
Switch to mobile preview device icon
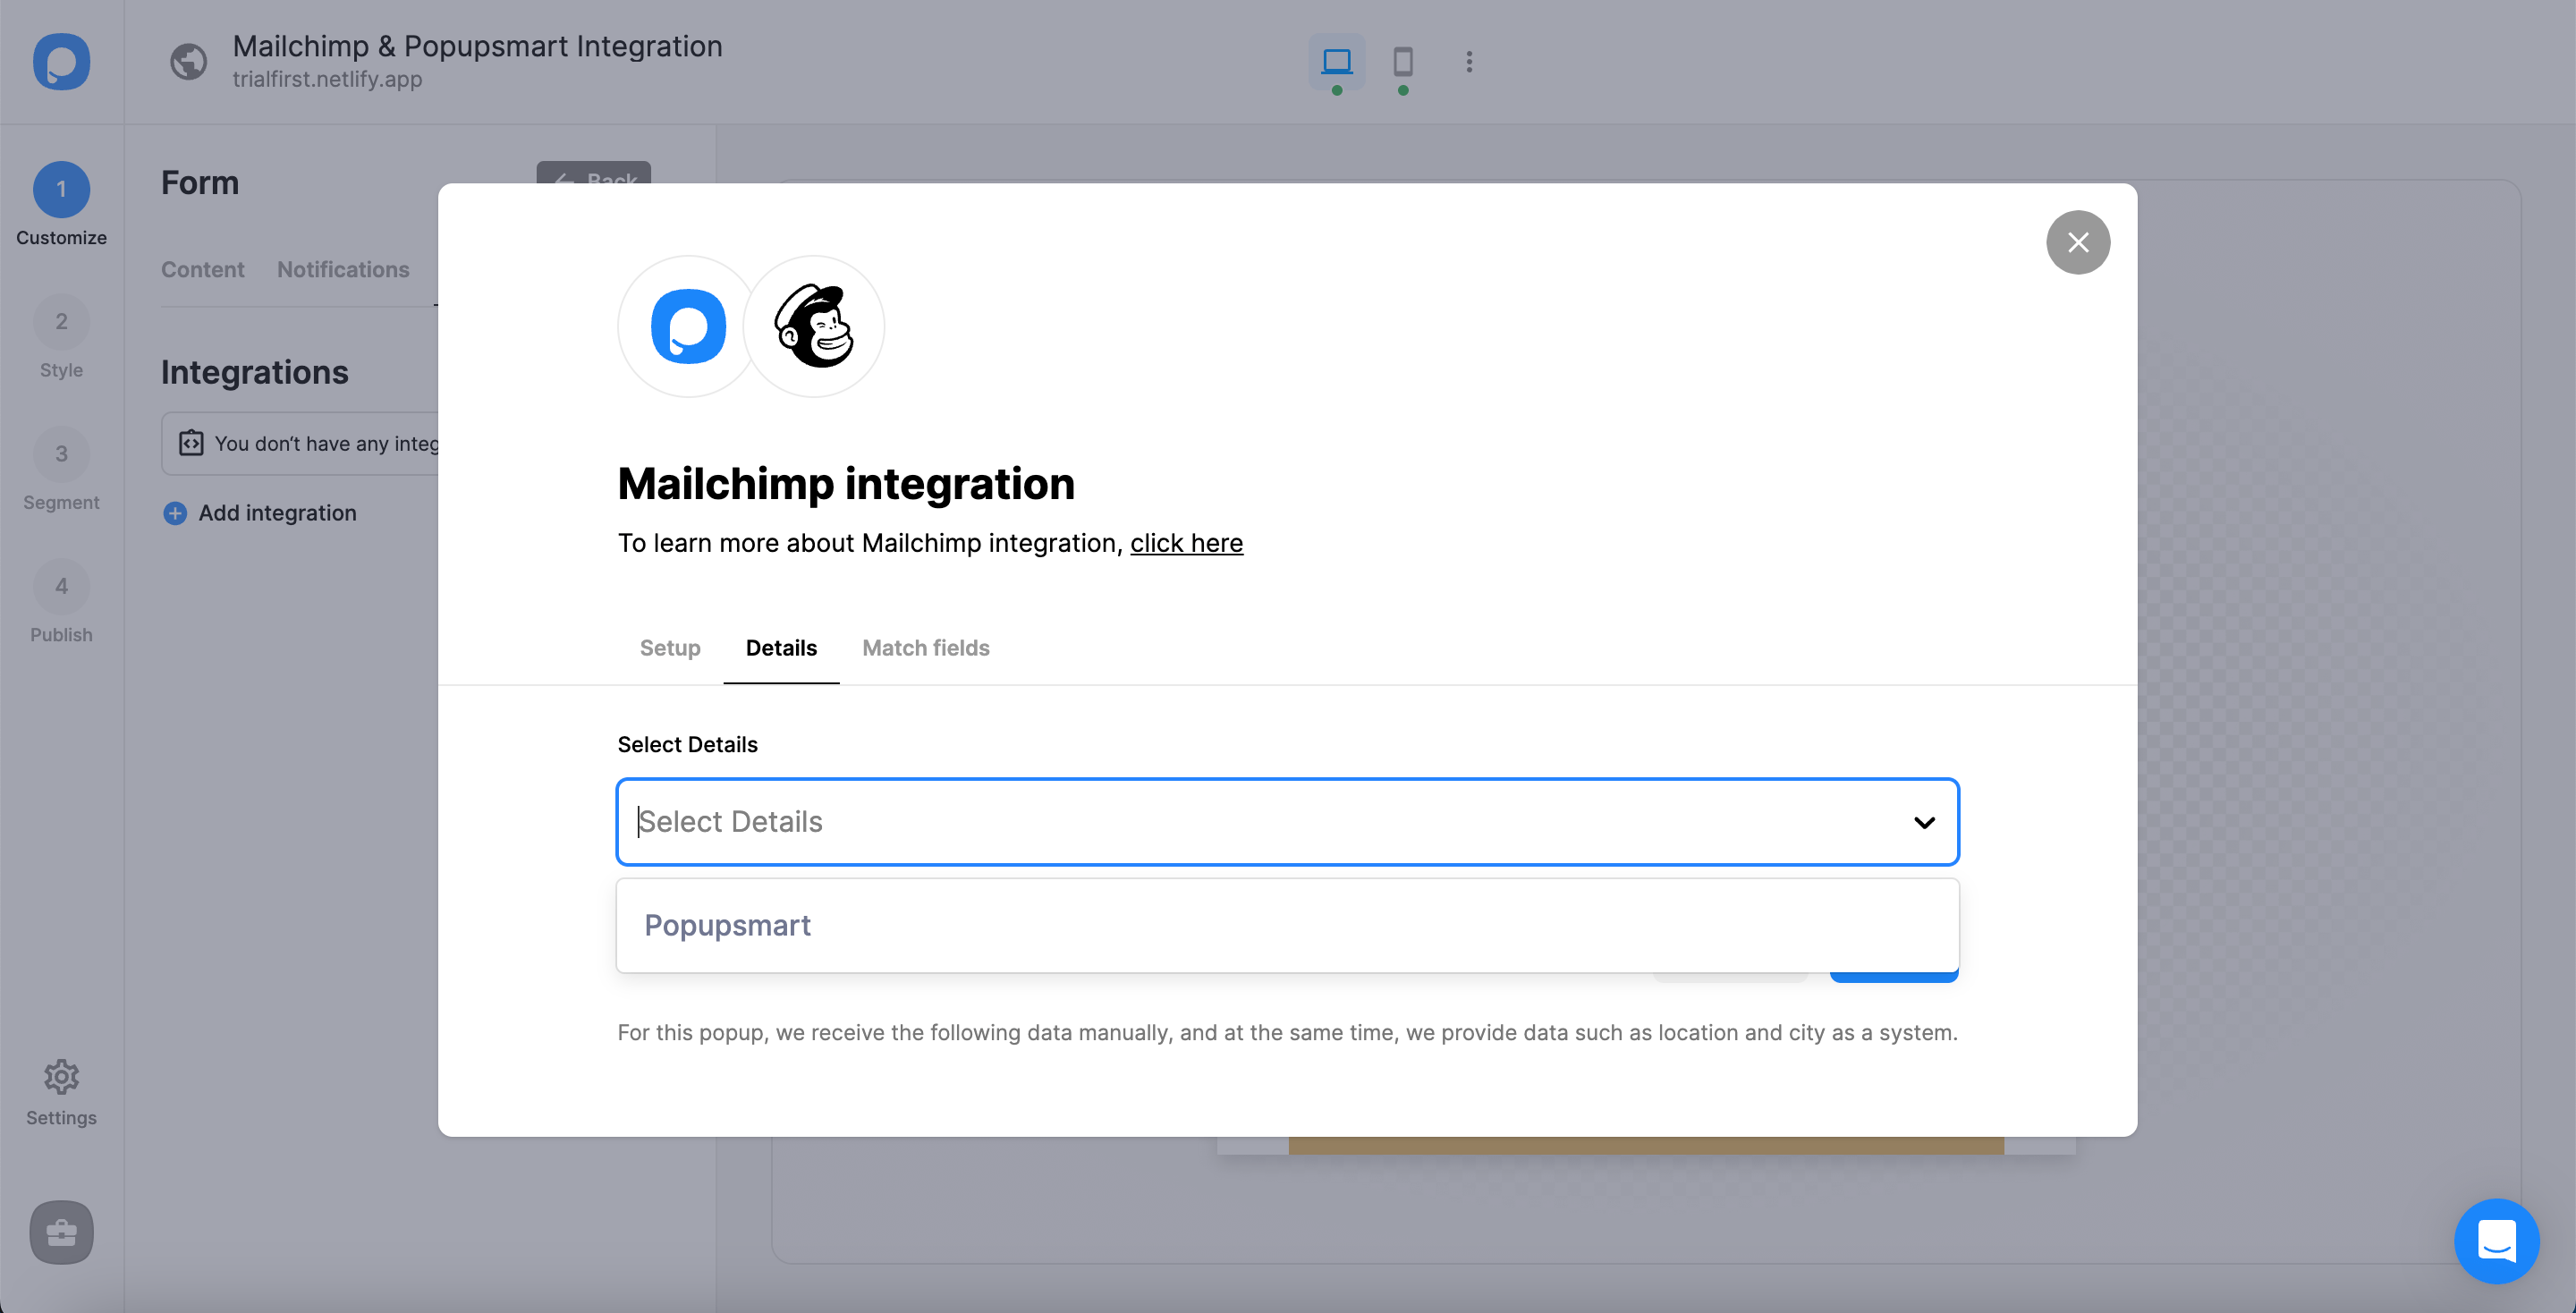coord(1402,61)
